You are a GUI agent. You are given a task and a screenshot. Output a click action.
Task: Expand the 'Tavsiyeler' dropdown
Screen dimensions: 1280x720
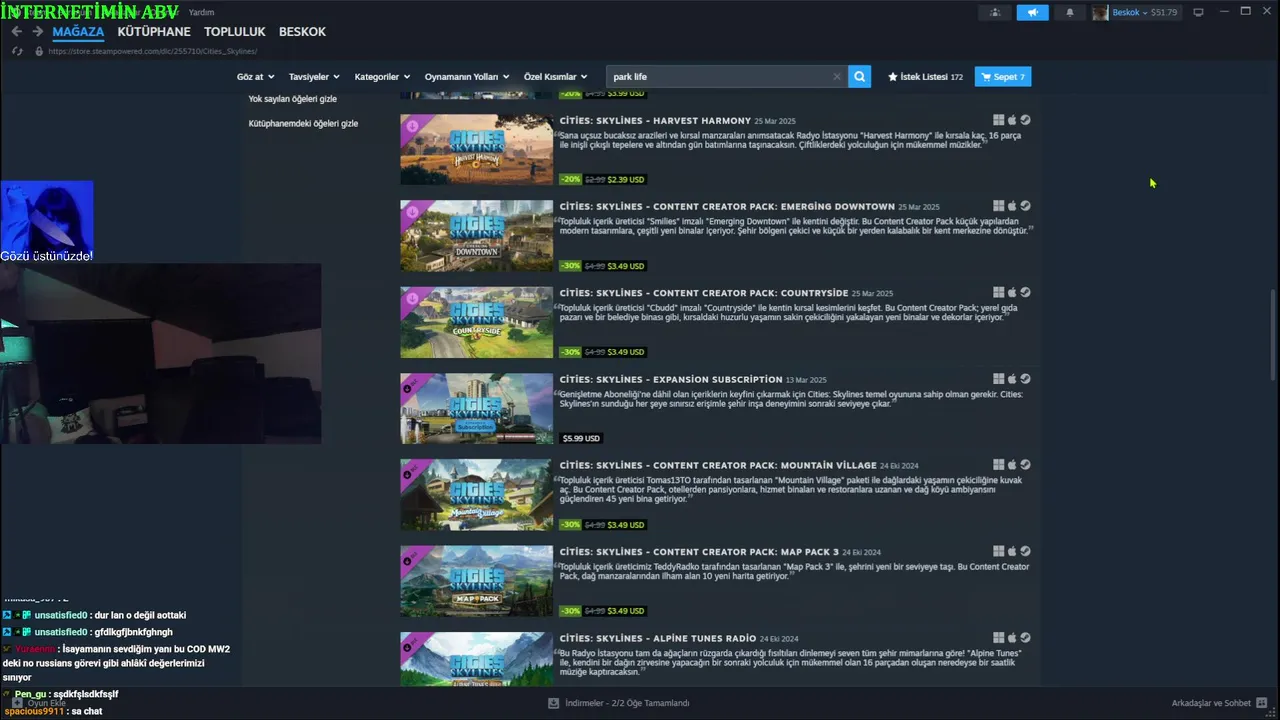314,77
